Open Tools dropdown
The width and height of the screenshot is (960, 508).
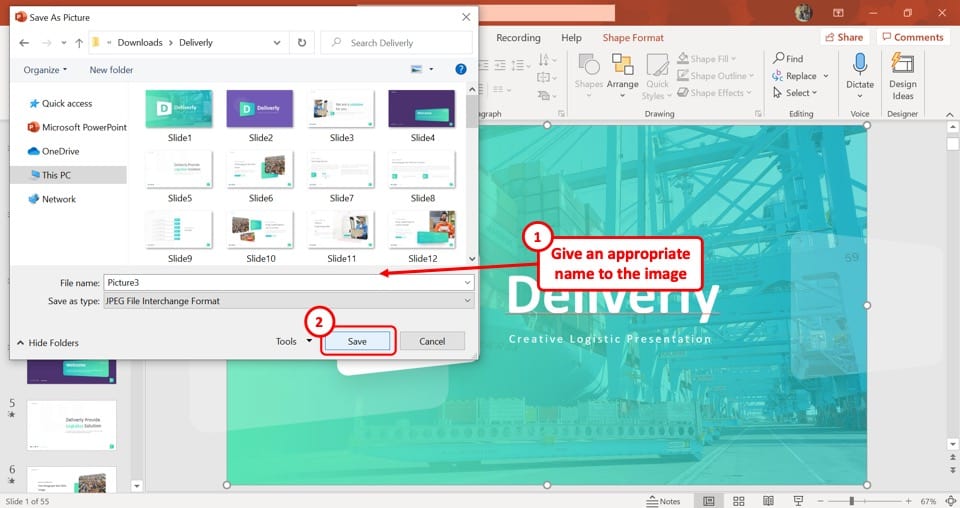pos(294,342)
